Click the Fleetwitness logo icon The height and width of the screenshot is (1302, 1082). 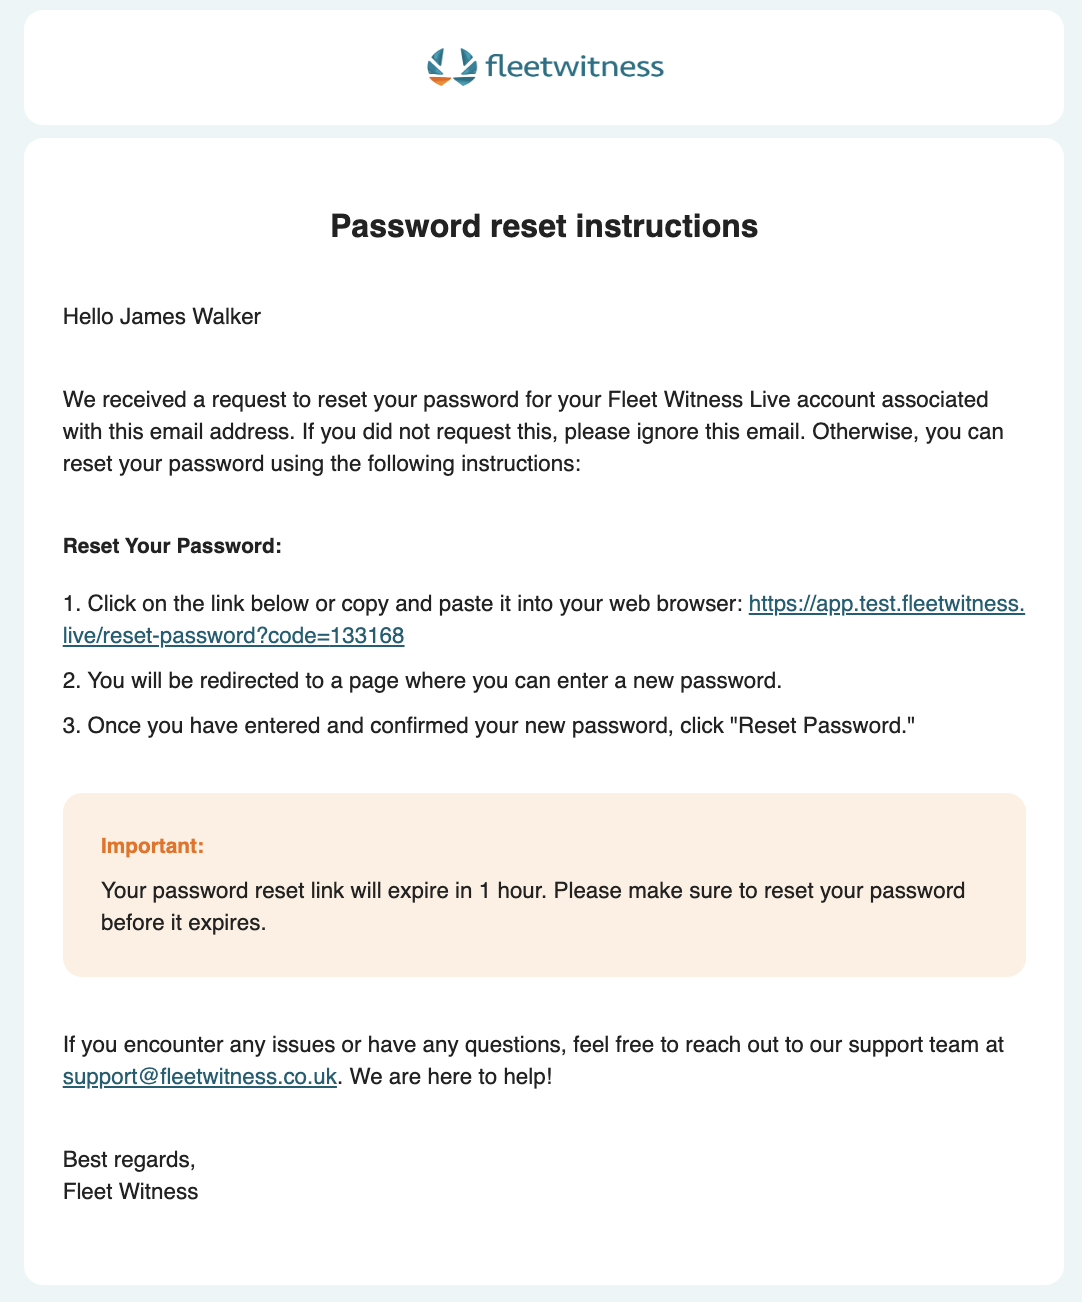(x=451, y=67)
